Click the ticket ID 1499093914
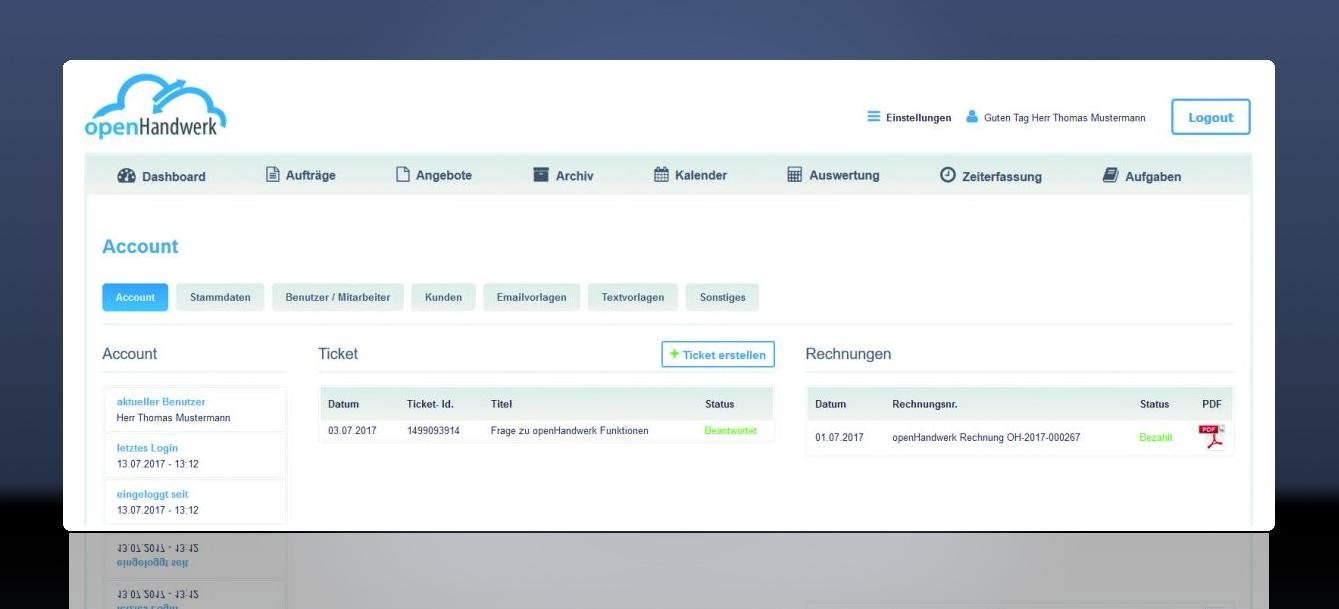Screen dimensions: 1339x609 pos(434,431)
